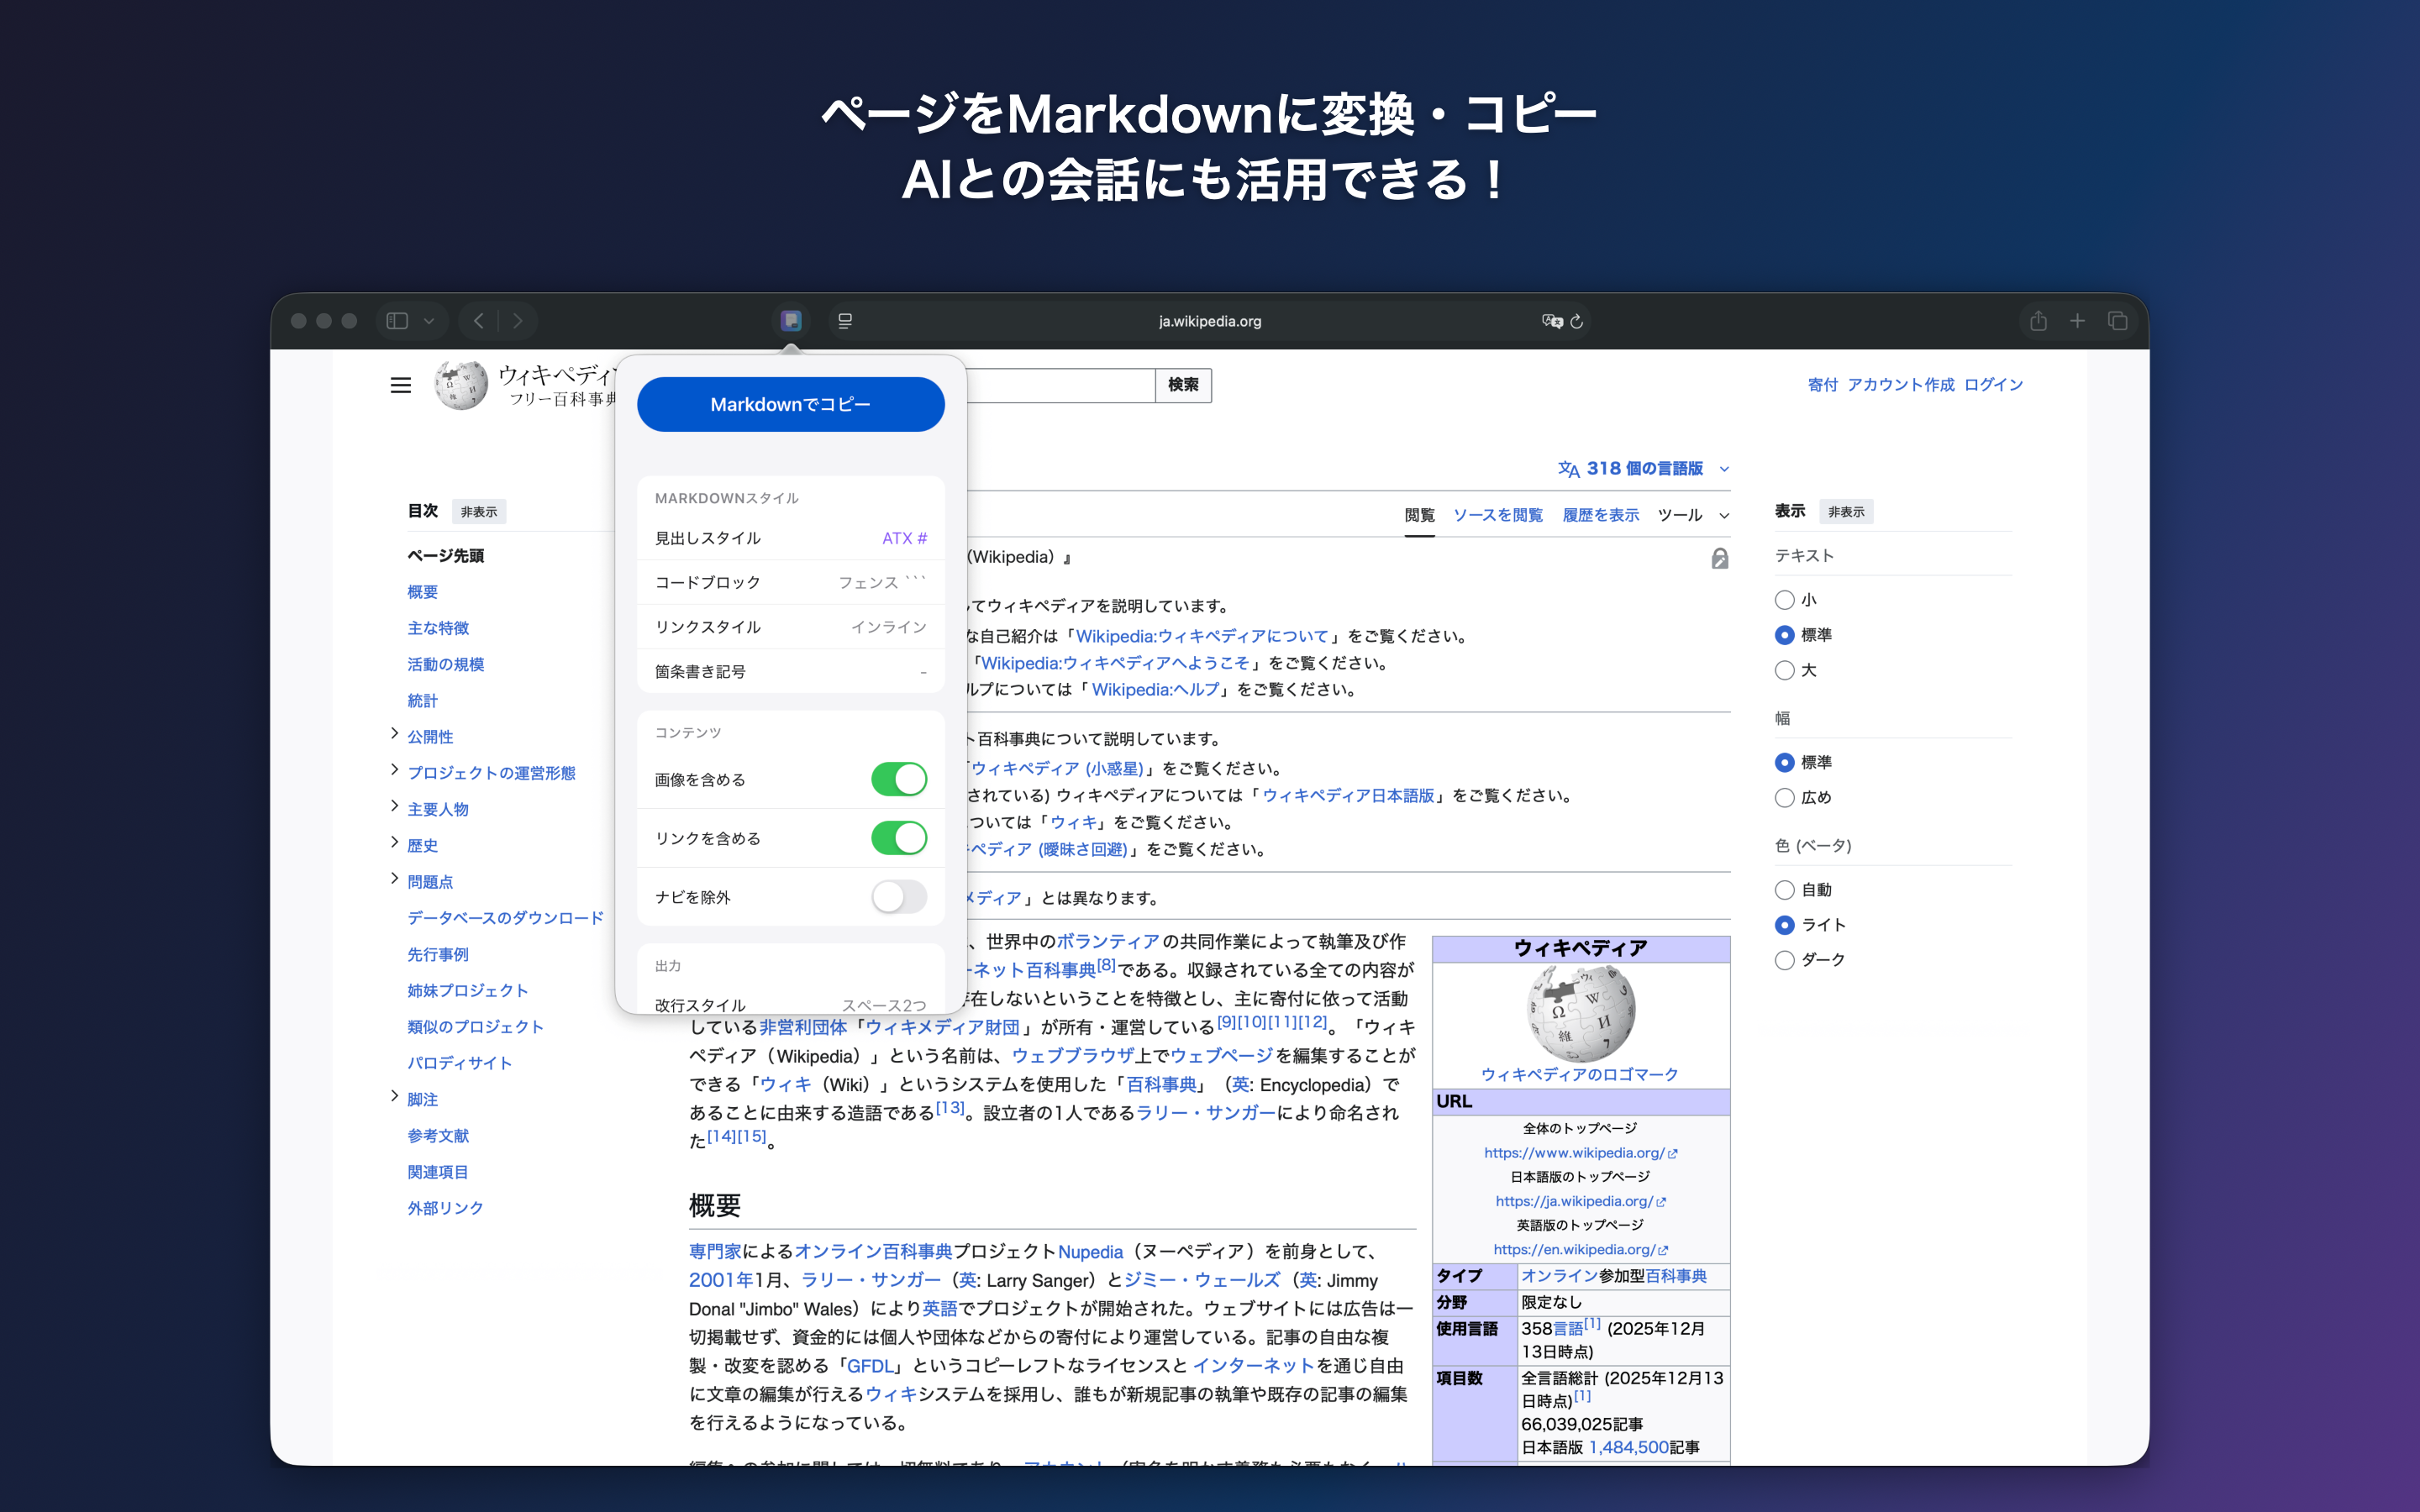The width and height of the screenshot is (2420, 1512).
Task: Toggle ナビを除外 switch
Action: [x=899, y=897]
